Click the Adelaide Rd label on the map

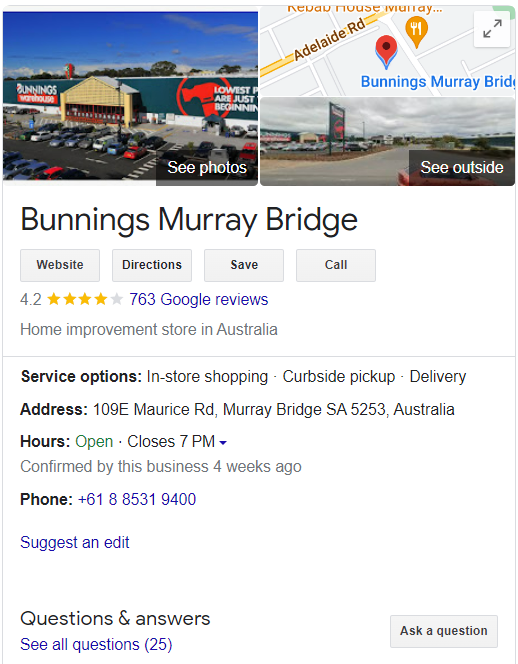coord(330,39)
